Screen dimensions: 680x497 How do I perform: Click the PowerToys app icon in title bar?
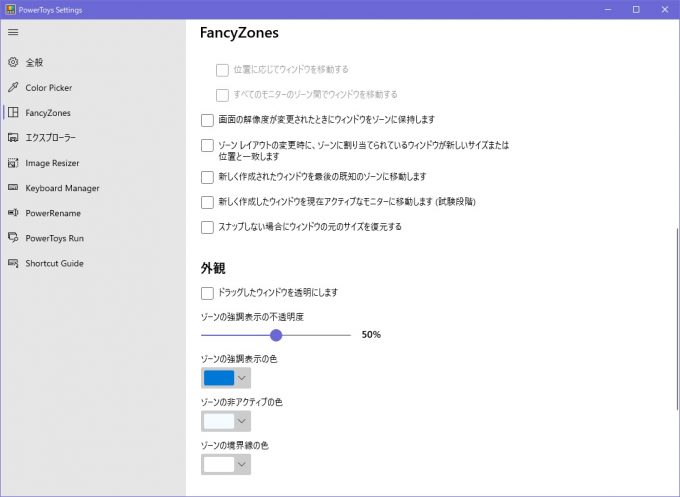pyautogui.click(x=10, y=10)
